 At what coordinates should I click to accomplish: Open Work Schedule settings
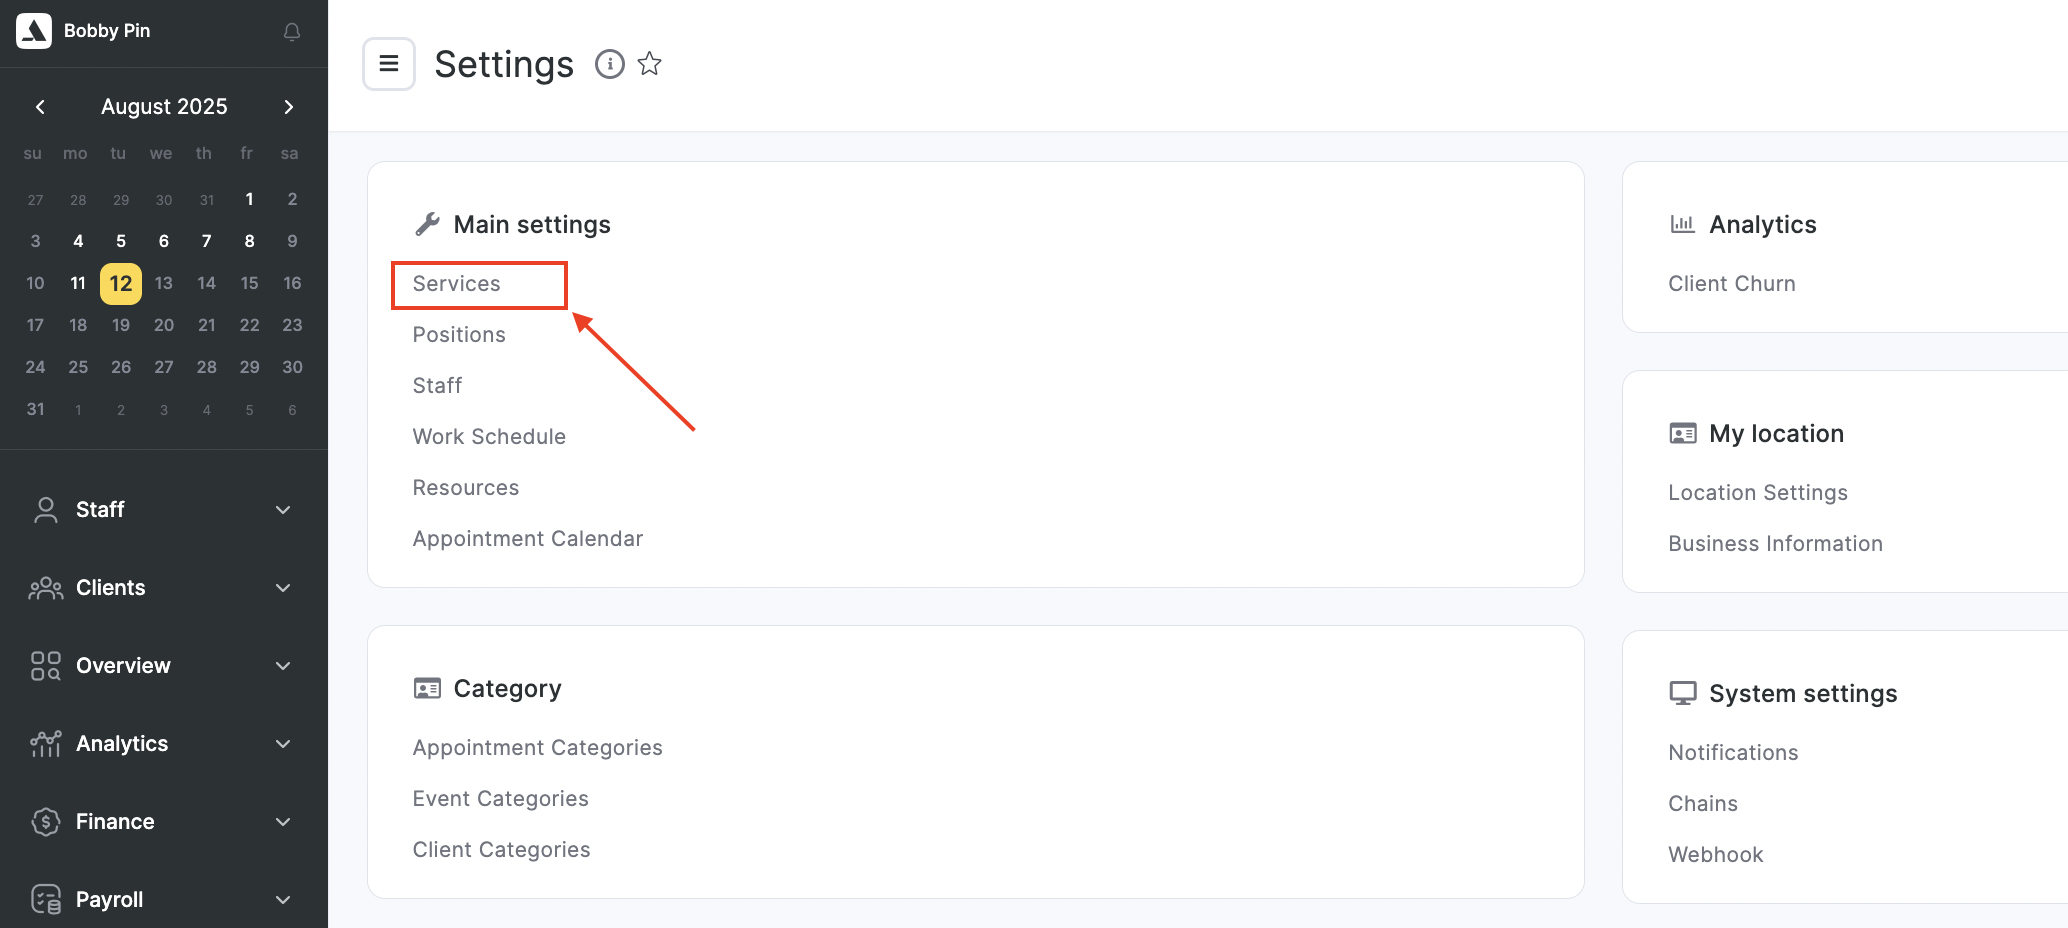coord(489,437)
